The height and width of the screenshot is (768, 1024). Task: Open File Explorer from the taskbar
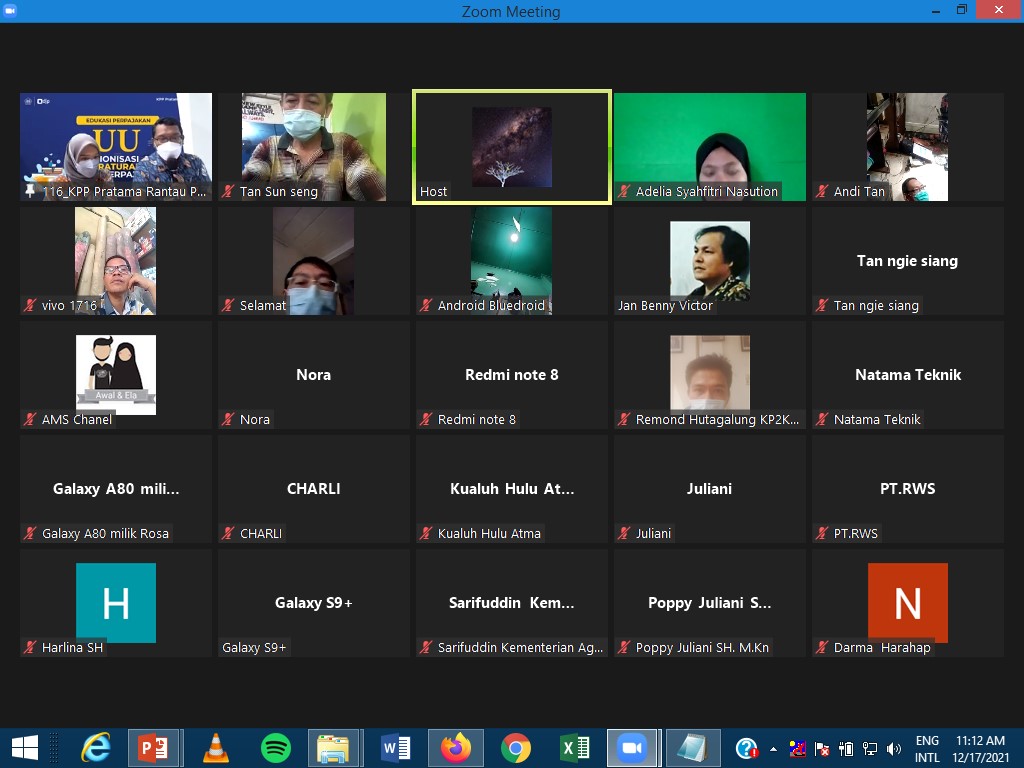[x=333, y=748]
